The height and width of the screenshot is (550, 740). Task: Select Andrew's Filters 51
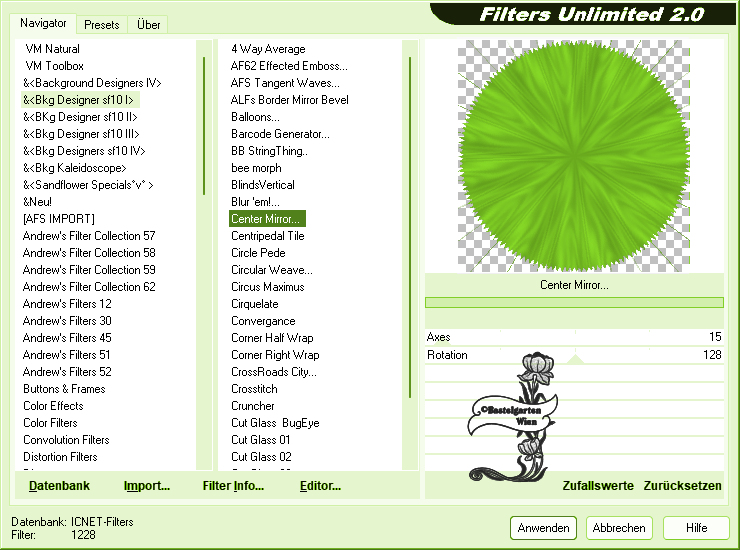tap(66, 355)
